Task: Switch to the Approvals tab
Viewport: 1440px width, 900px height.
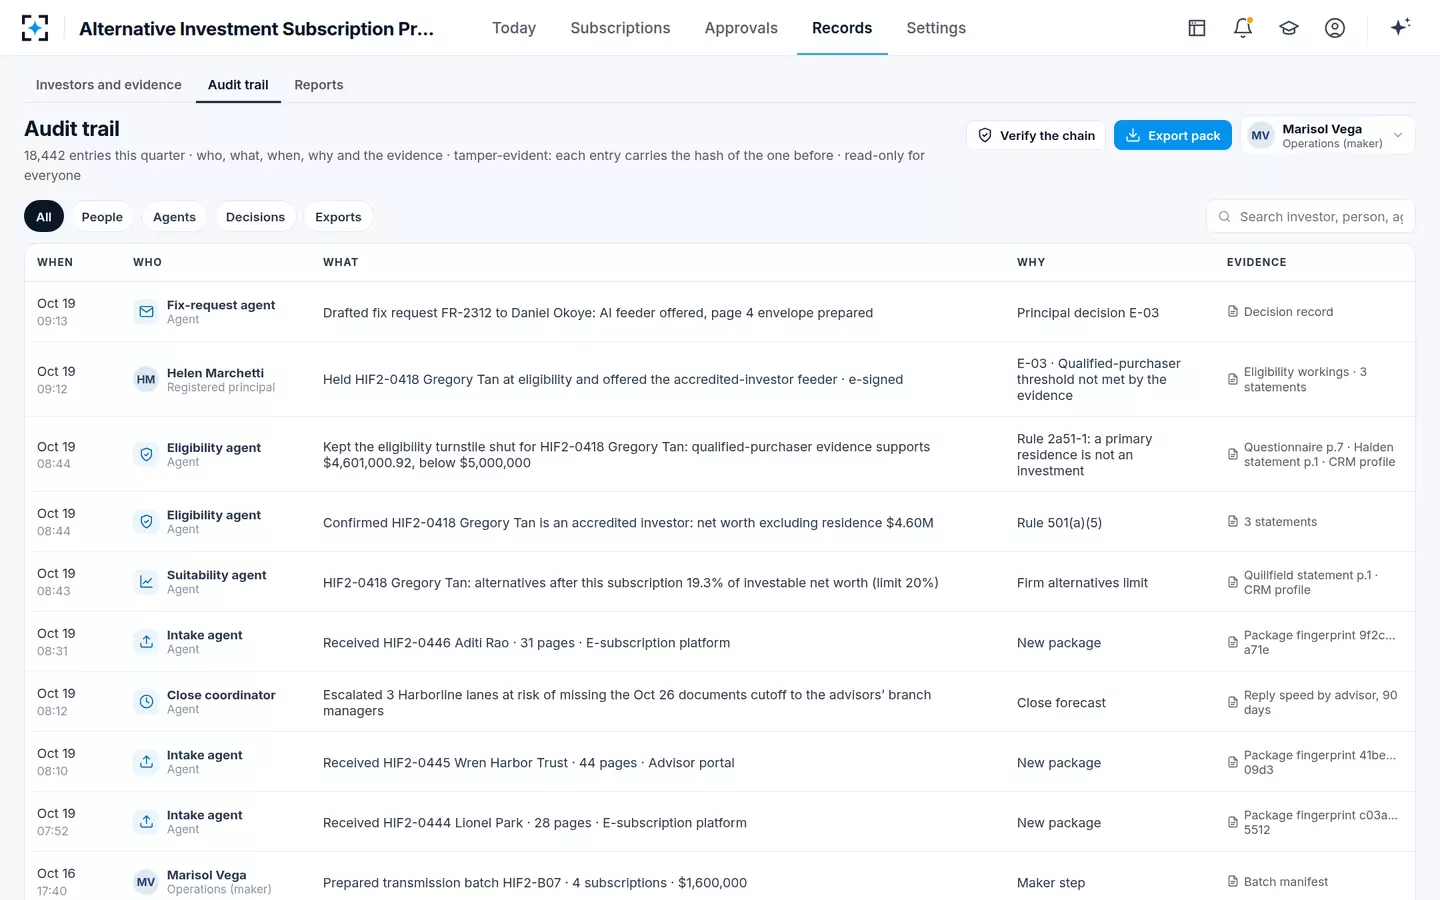Action: [x=741, y=28]
